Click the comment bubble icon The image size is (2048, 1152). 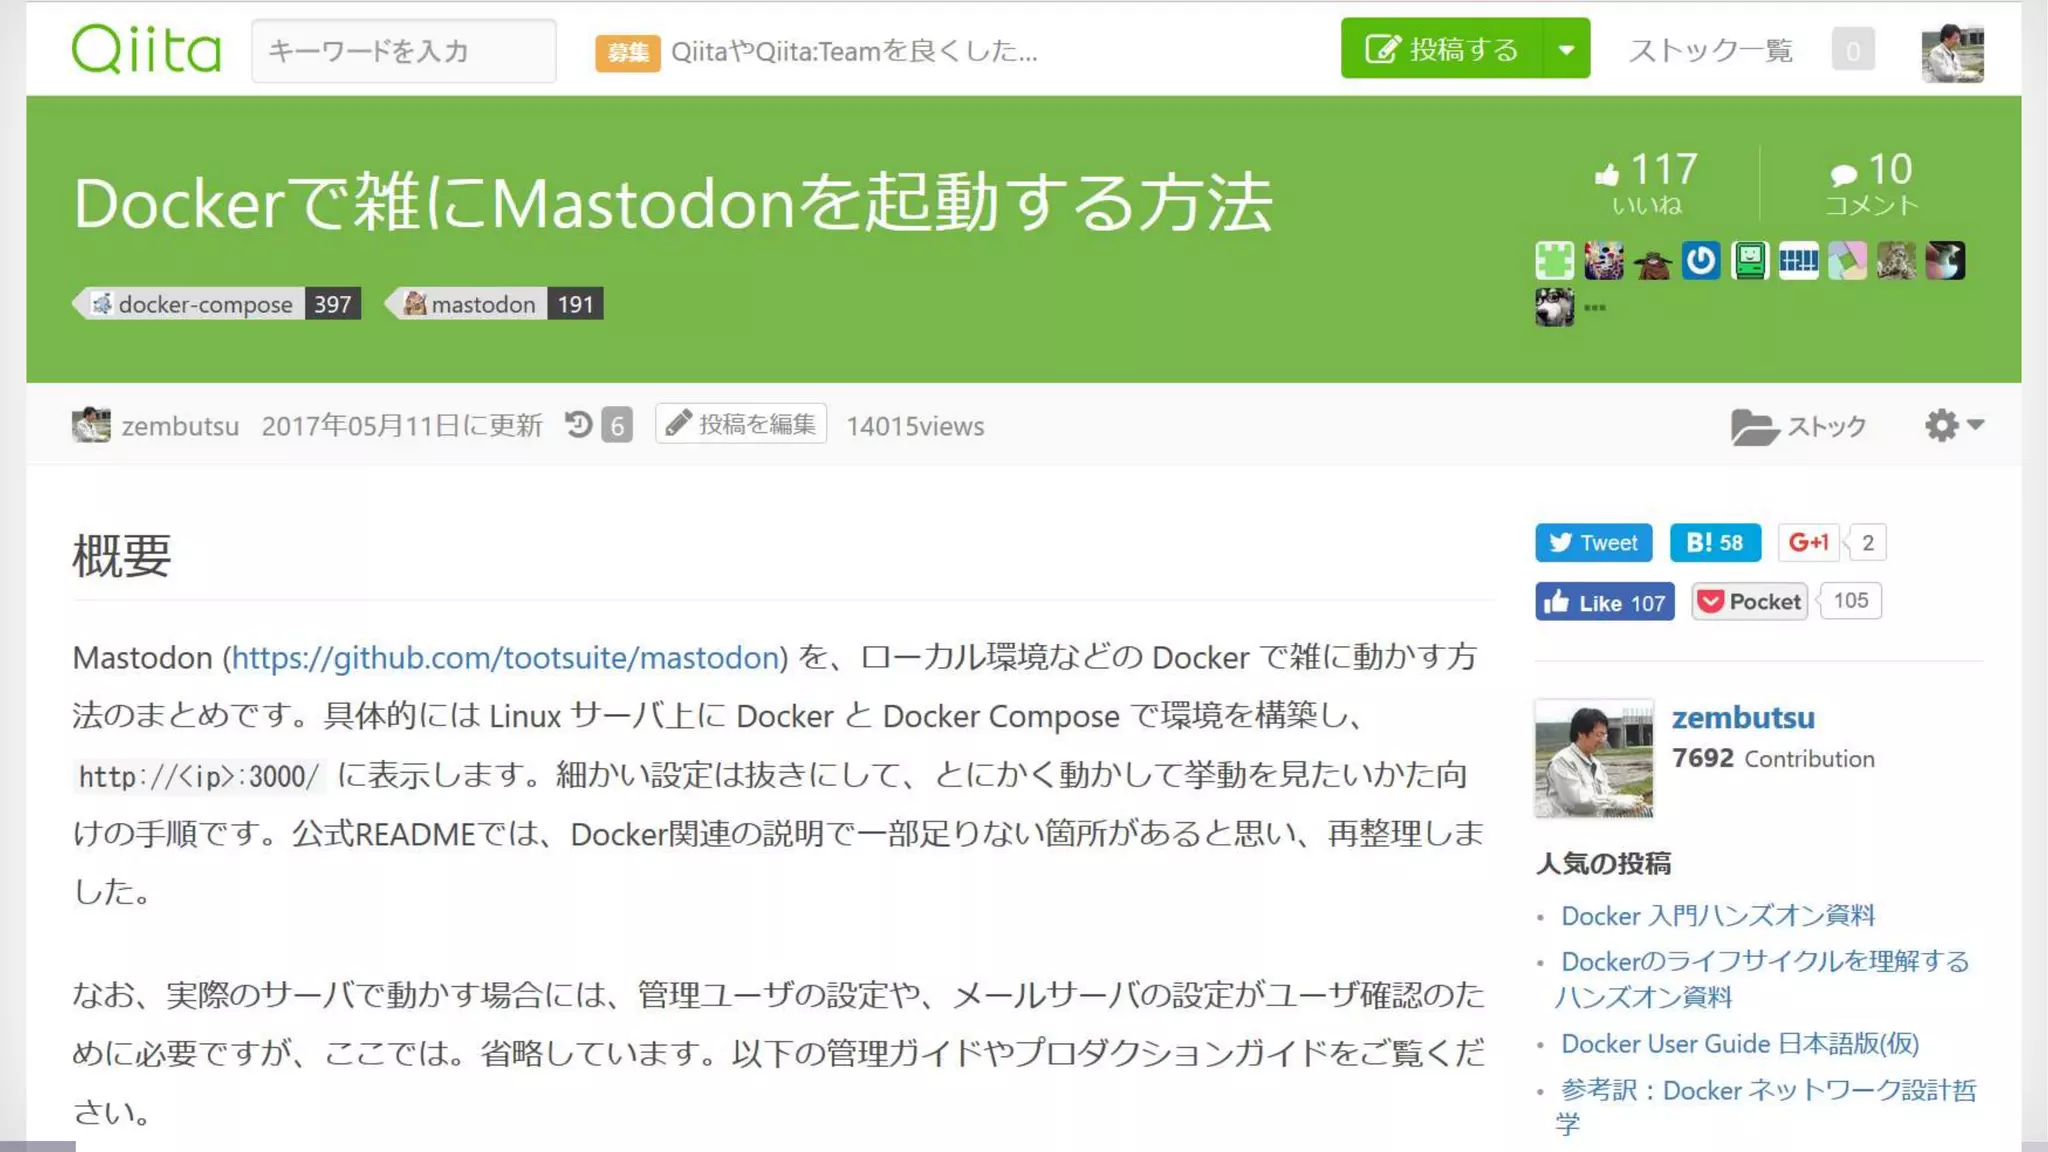pyautogui.click(x=1843, y=175)
